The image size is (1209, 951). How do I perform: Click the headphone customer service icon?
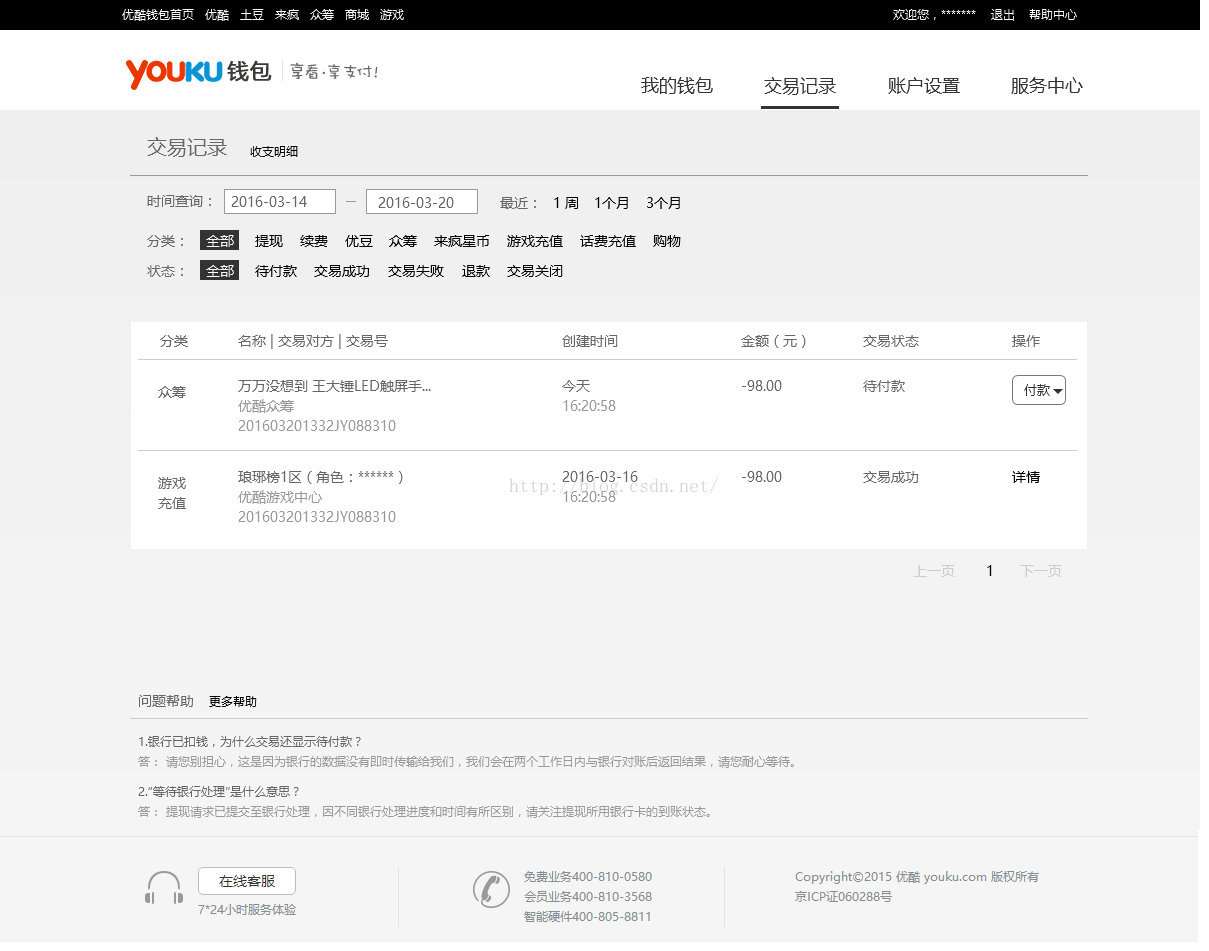click(164, 888)
